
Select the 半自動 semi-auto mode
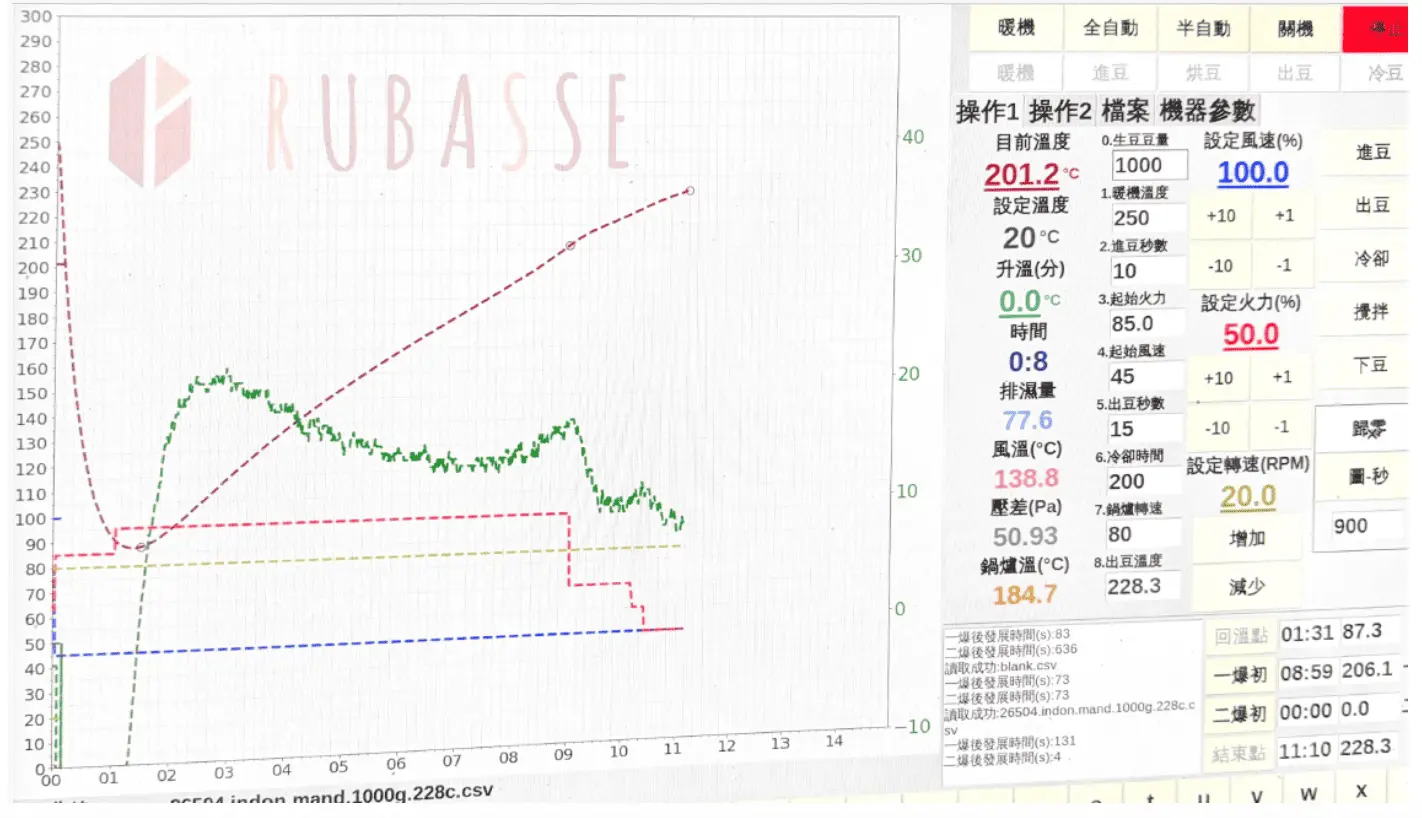(1203, 28)
